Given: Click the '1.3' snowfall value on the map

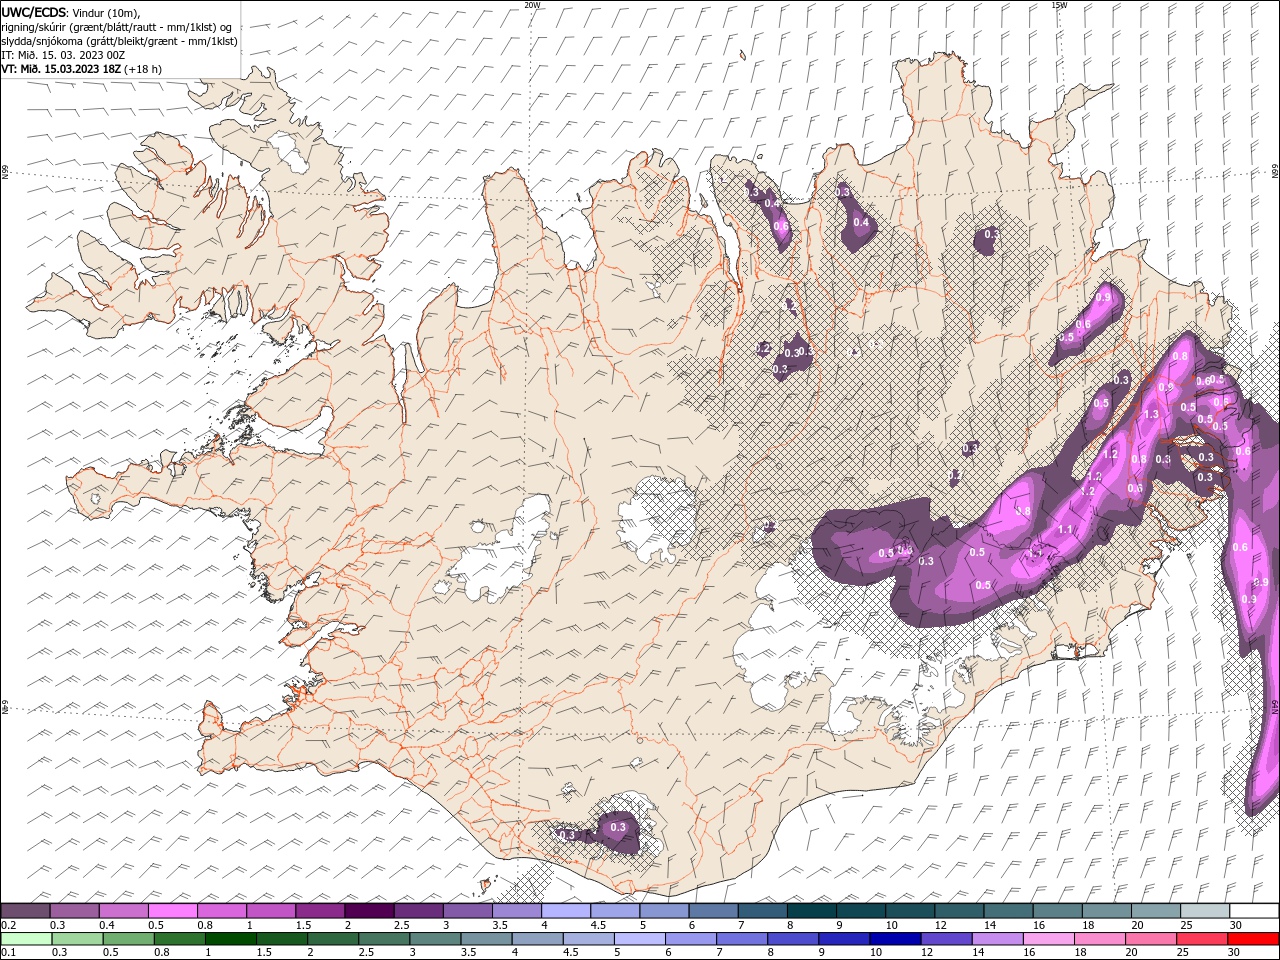Looking at the screenshot, I should click(1151, 414).
